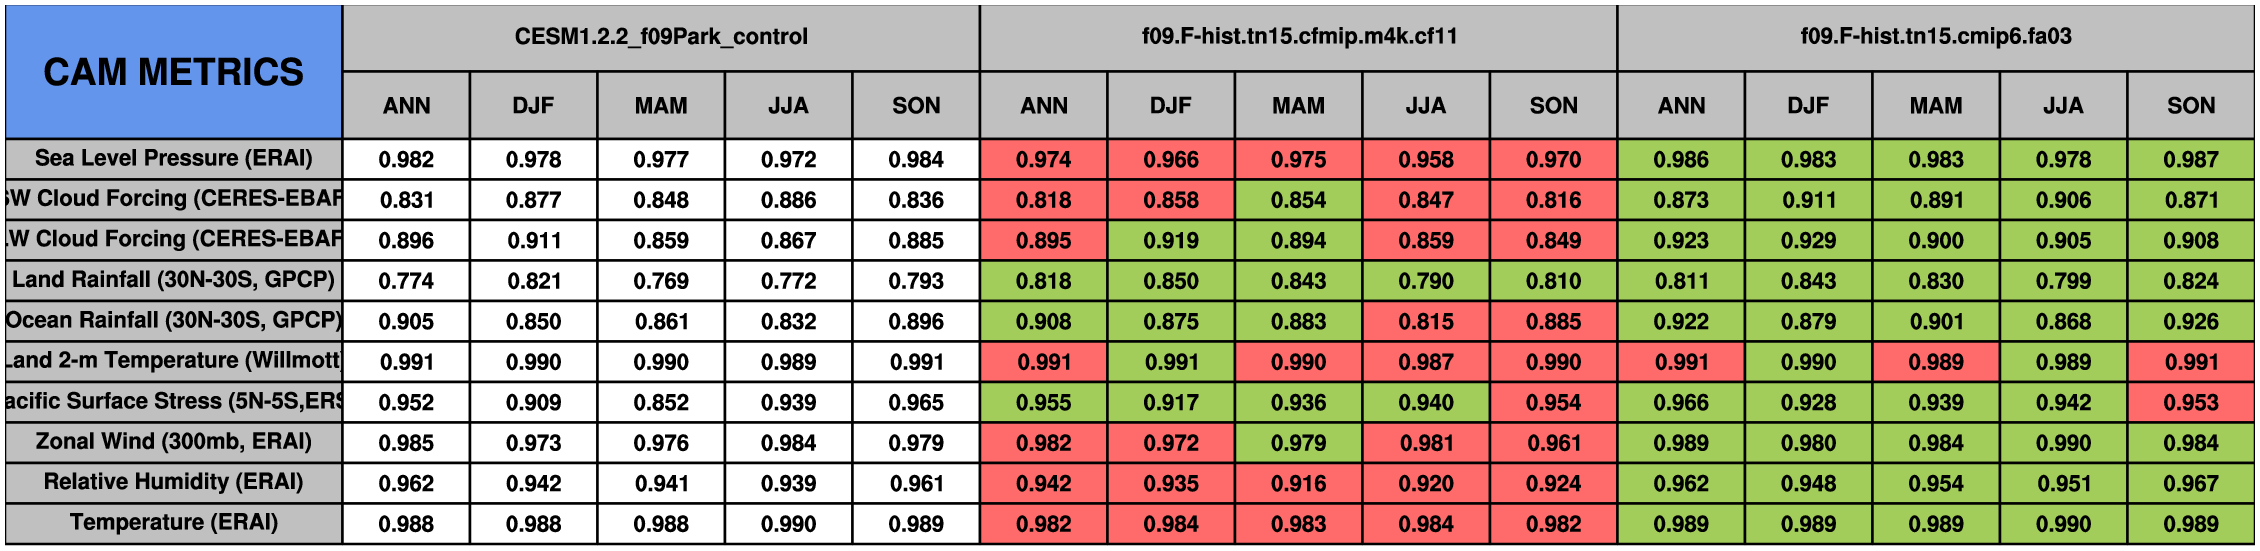Click the green 0.967 Relative Humidity SON cell
The height and width of the screenshot is (551, 2260).
pyautogui.click(x=2191, y=483)
